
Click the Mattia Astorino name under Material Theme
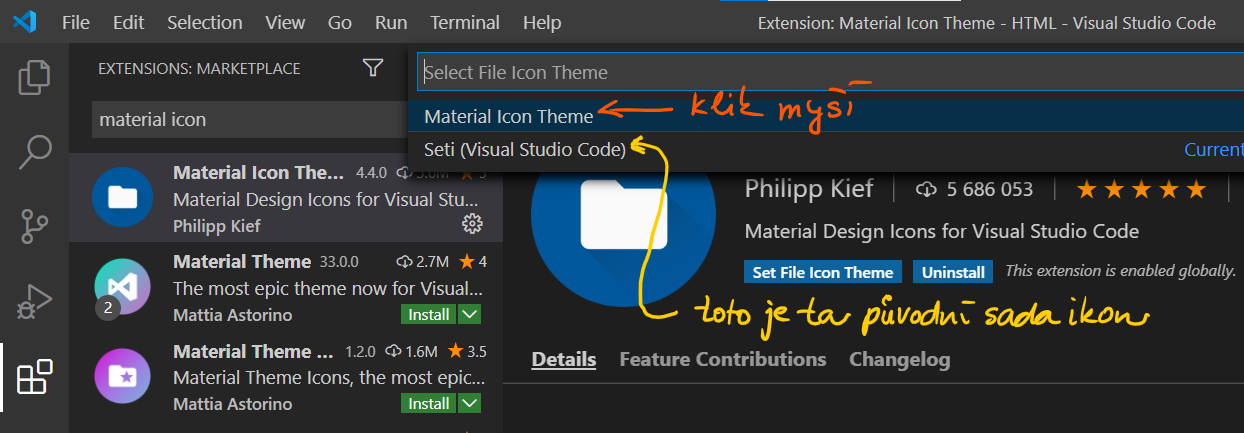[233, 314]
